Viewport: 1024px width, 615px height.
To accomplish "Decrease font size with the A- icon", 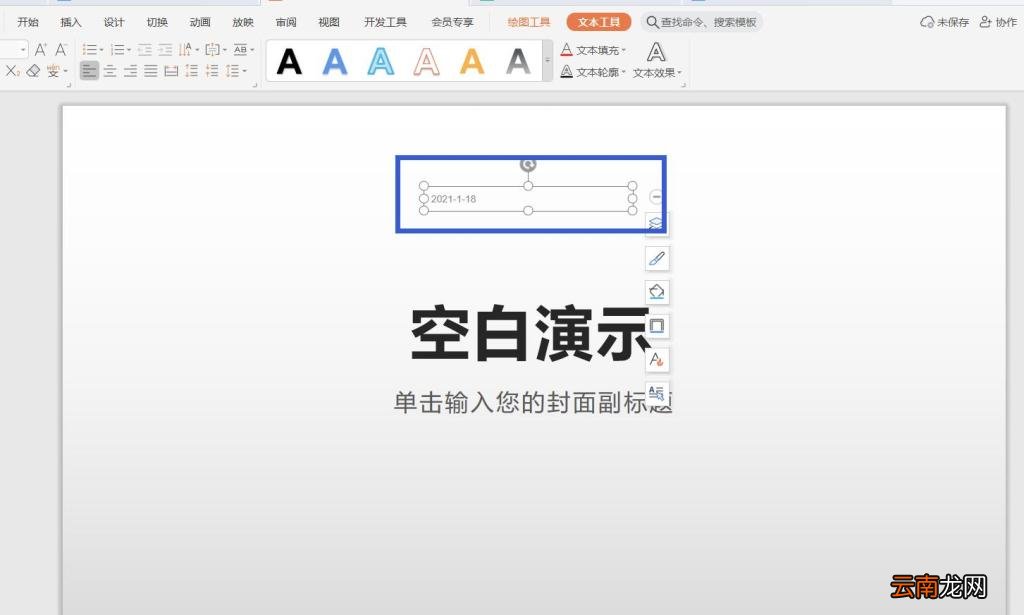I will coord(61,50).
